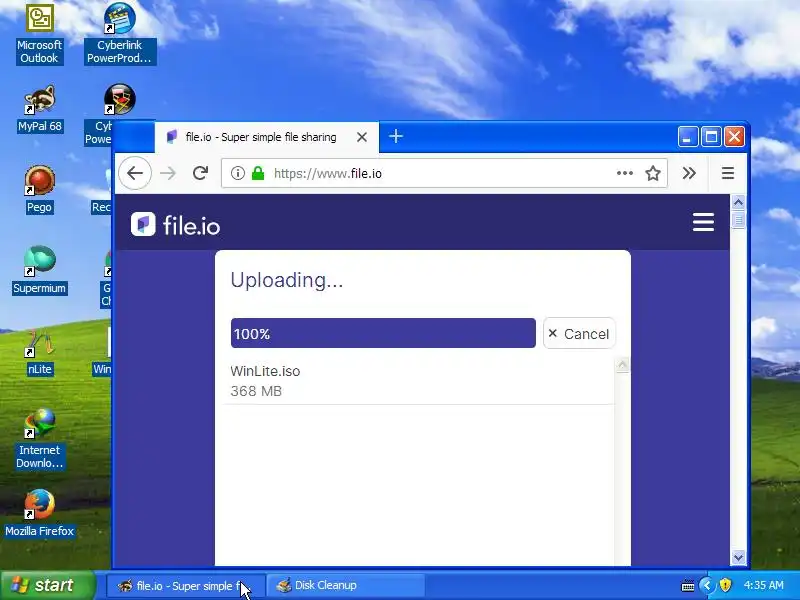Open the Cyberlink PowerProducer desktop icon
The height and width of the screenshot is (600, 800).
coord(120,34)
